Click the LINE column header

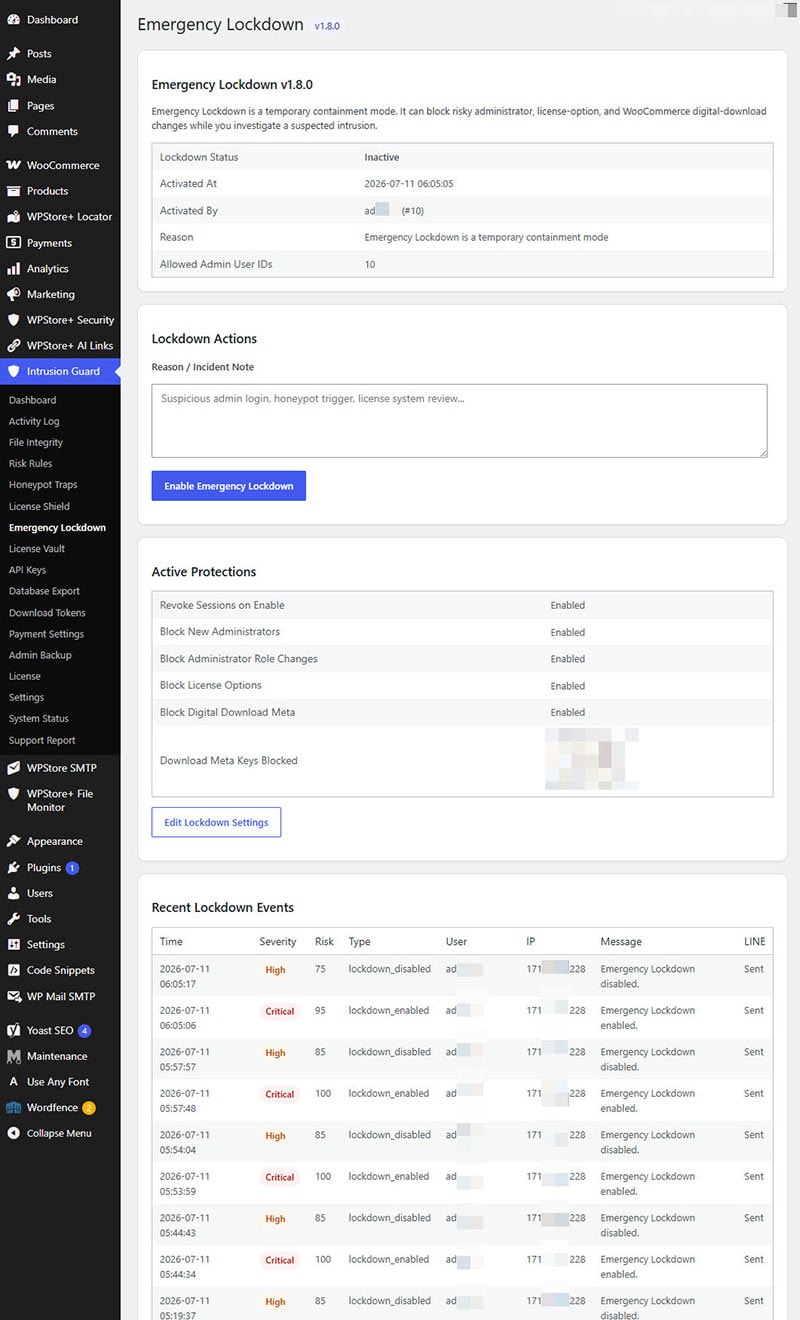[754, 942]
